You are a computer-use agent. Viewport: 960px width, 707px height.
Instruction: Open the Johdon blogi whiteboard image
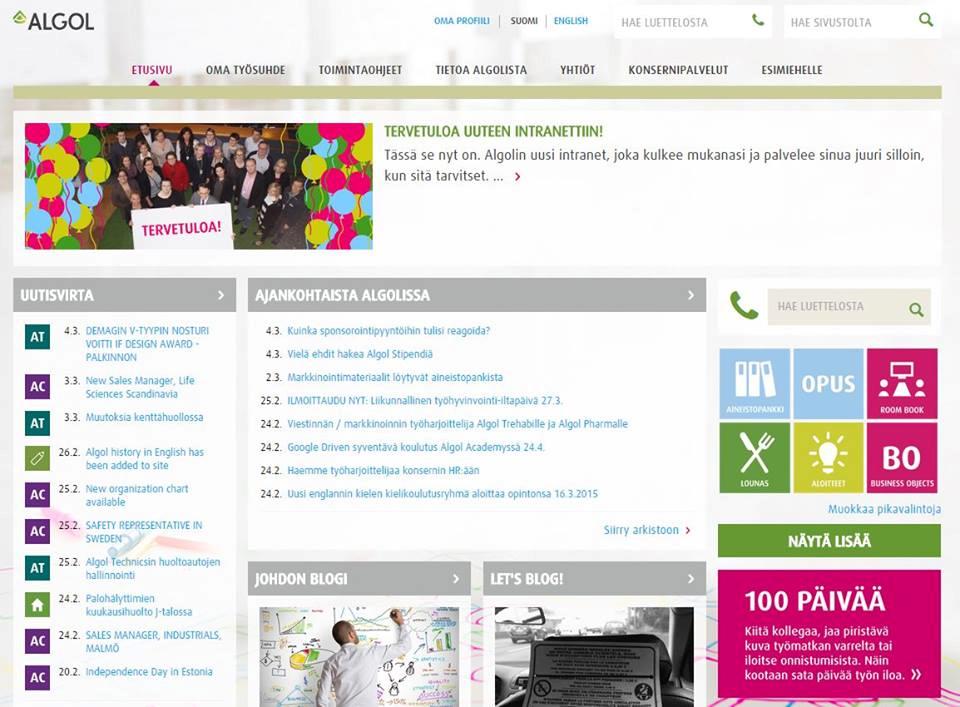coord(359,657)
